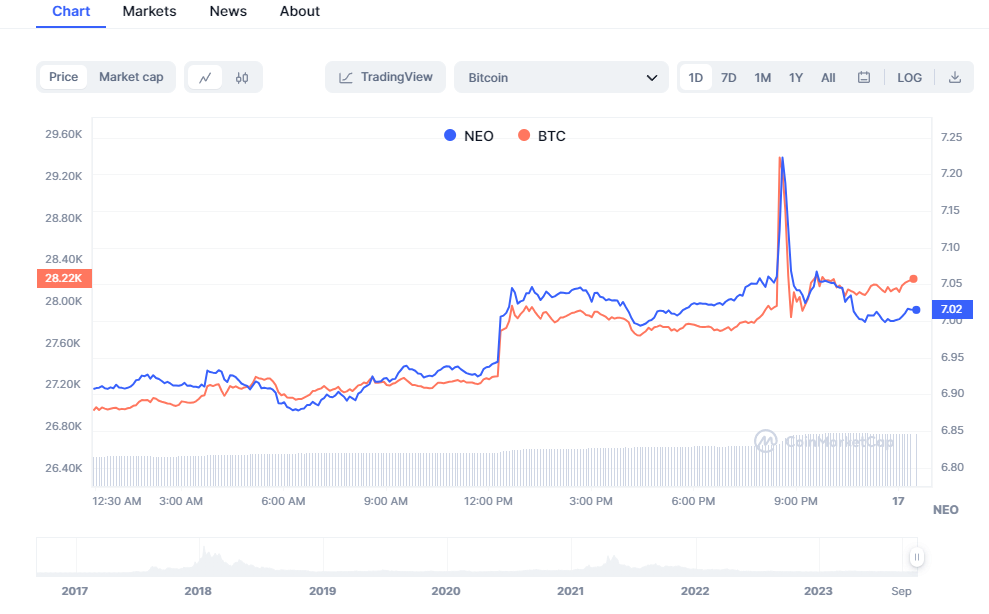
Task: Select the 1Y time range
Action: (796, 78)
